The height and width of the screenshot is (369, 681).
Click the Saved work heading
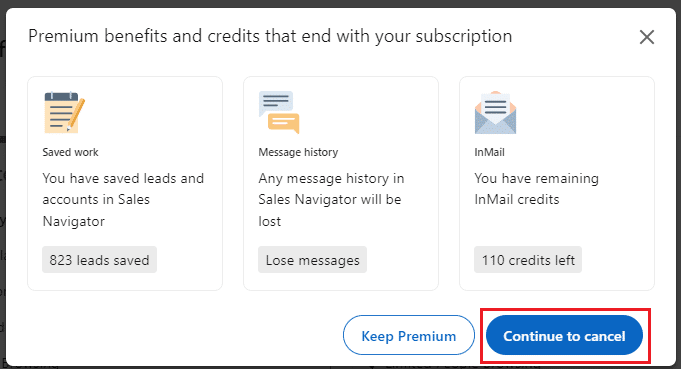[70, 152]
